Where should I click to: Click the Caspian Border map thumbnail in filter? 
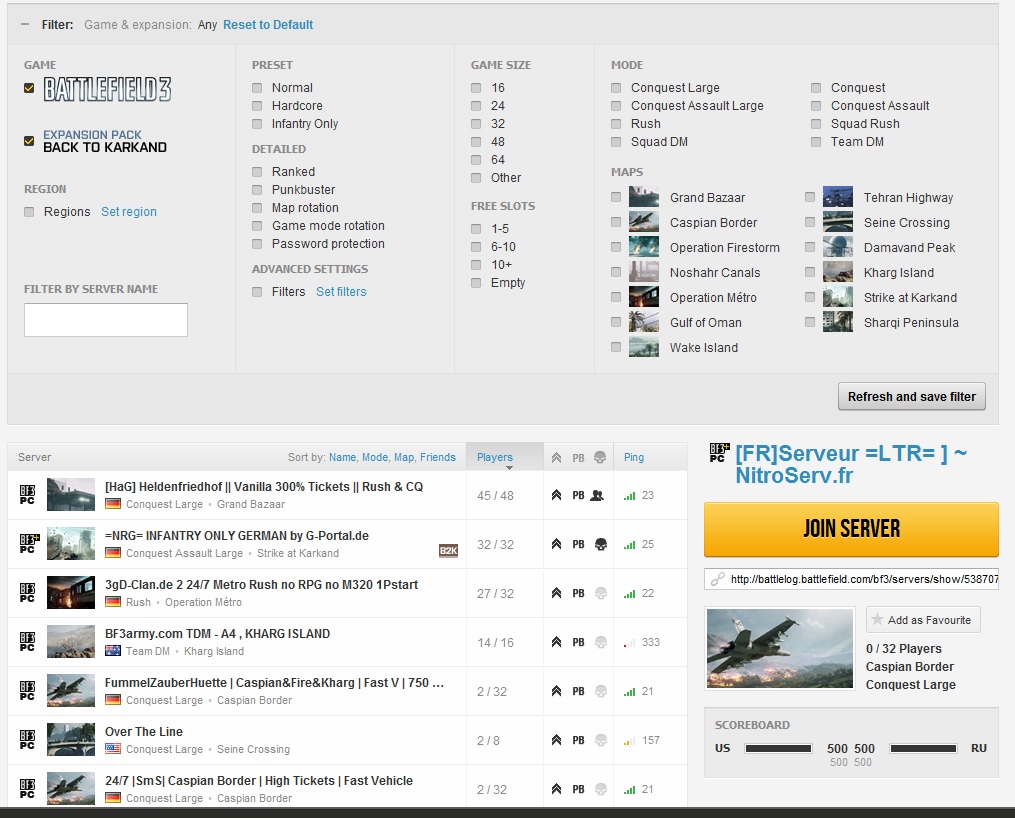pos(644,222)
